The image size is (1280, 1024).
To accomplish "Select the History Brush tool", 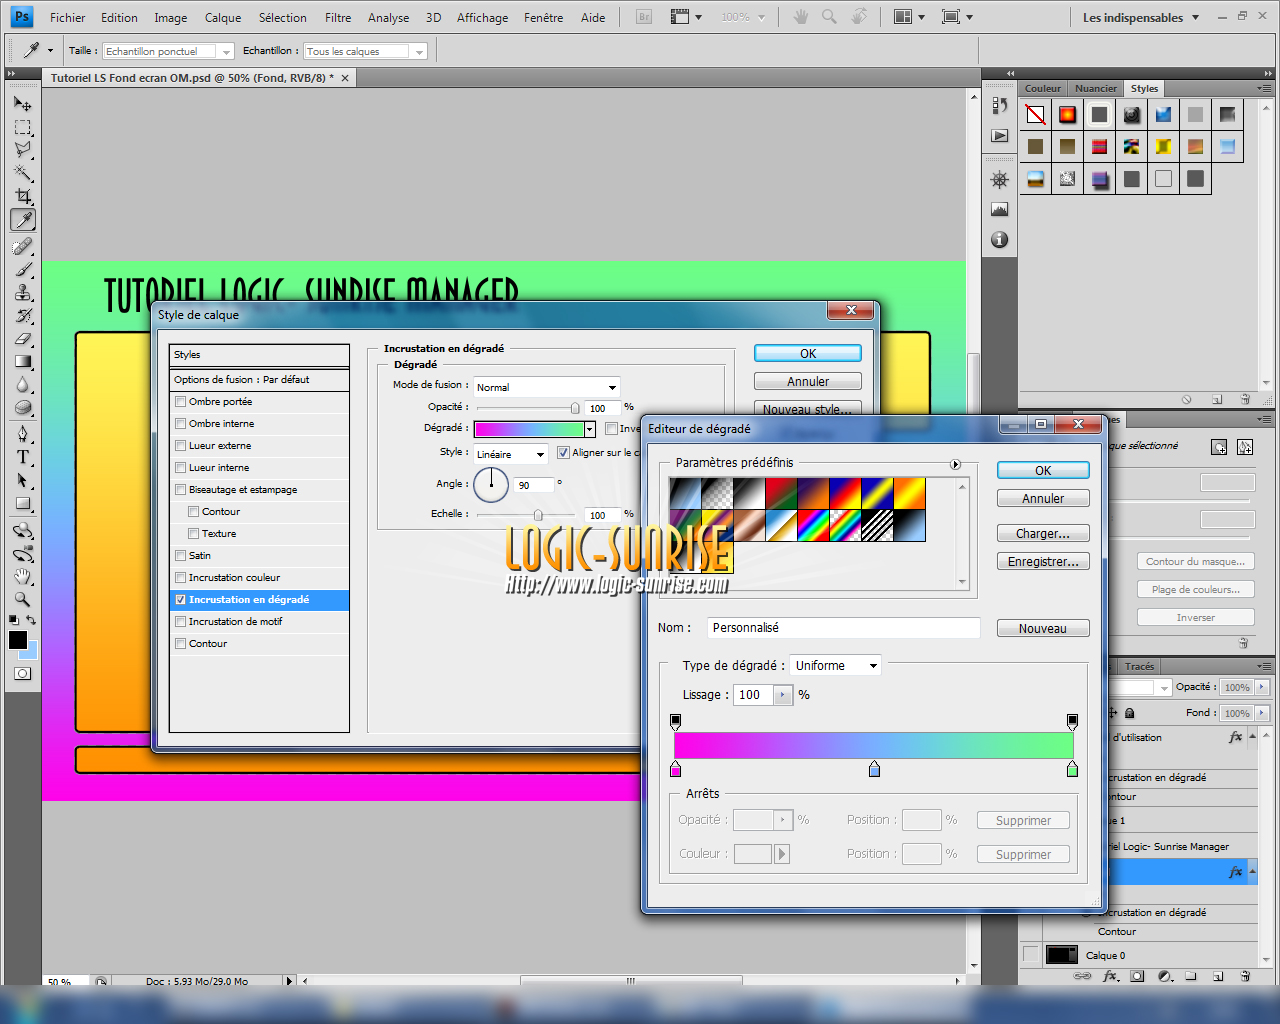I will [x=23, y=315].
